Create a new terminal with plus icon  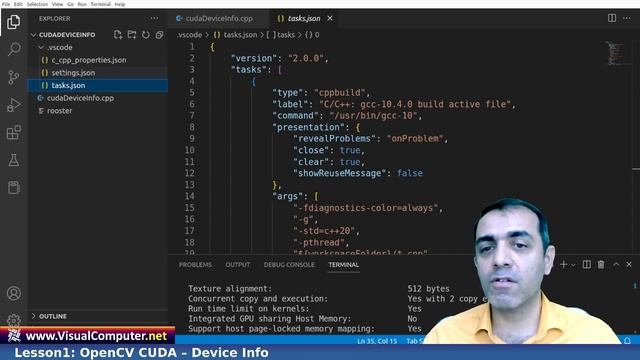tap(563, 264)
